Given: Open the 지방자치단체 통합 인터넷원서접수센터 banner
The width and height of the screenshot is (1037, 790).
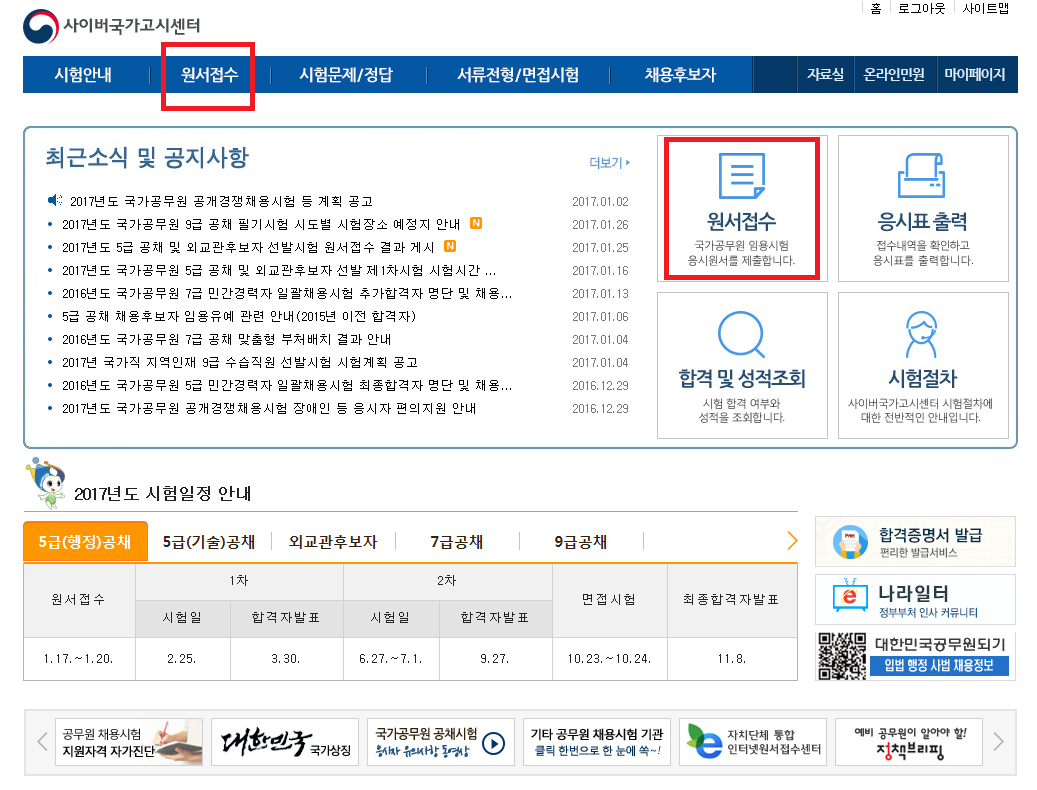Looking at the screenshot, I should click(752, 742).
